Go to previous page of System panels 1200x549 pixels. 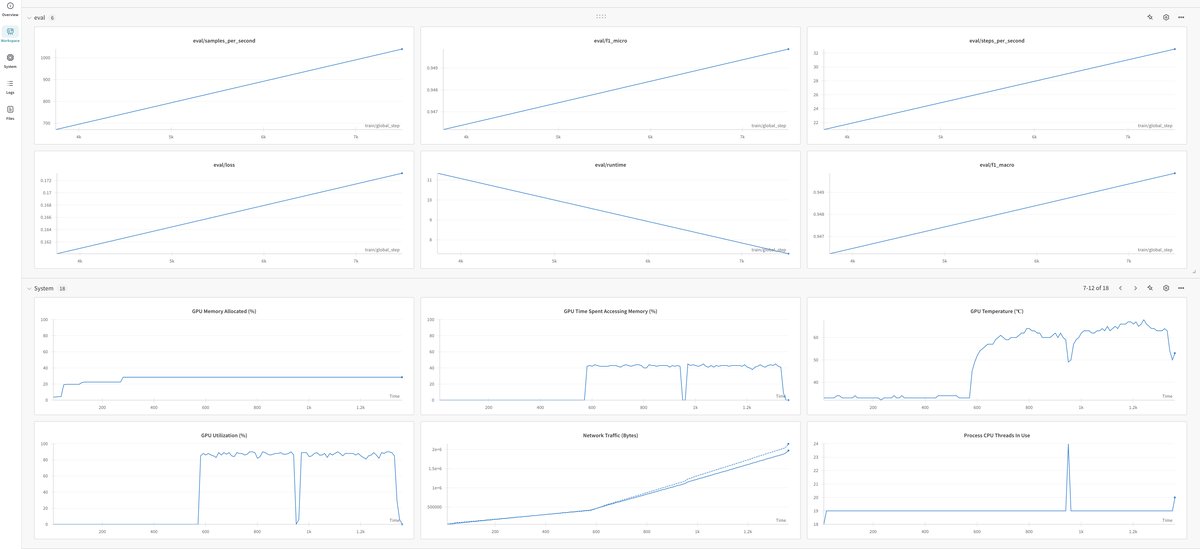[x=1120, y=288]
